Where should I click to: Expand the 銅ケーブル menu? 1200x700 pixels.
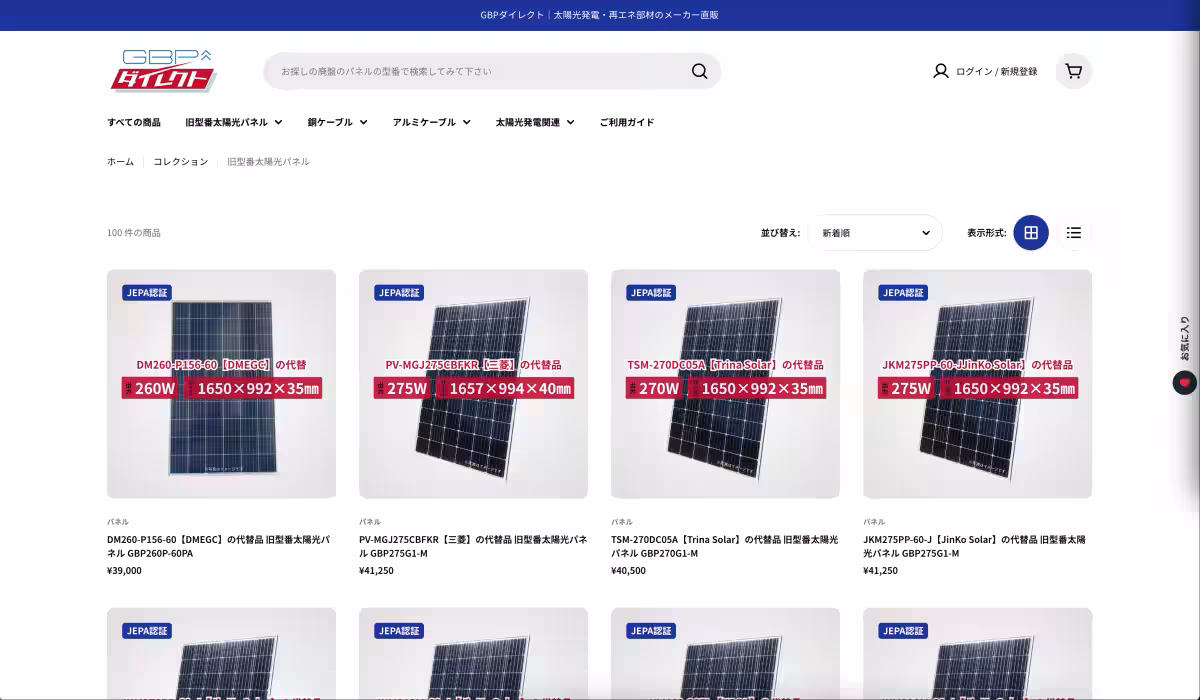(337, 122)
